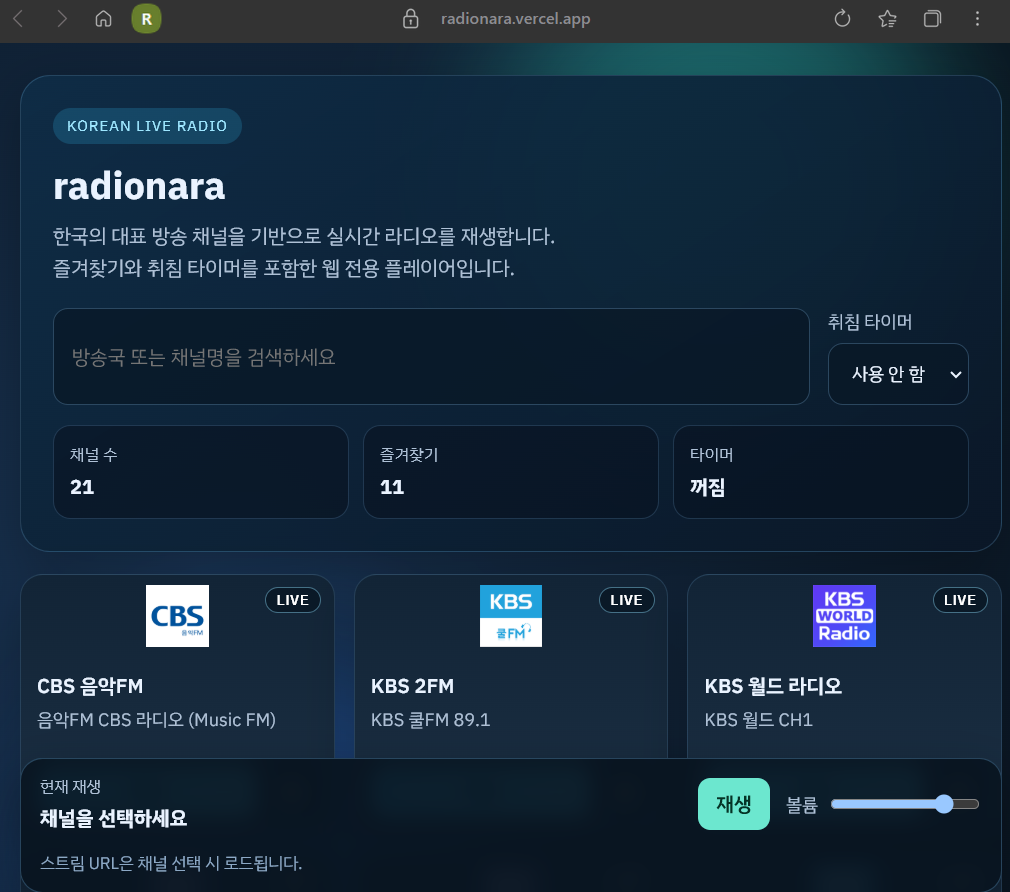Click the channel search input field
This screenshot has width=1010, height=892.
pos(430,356)
